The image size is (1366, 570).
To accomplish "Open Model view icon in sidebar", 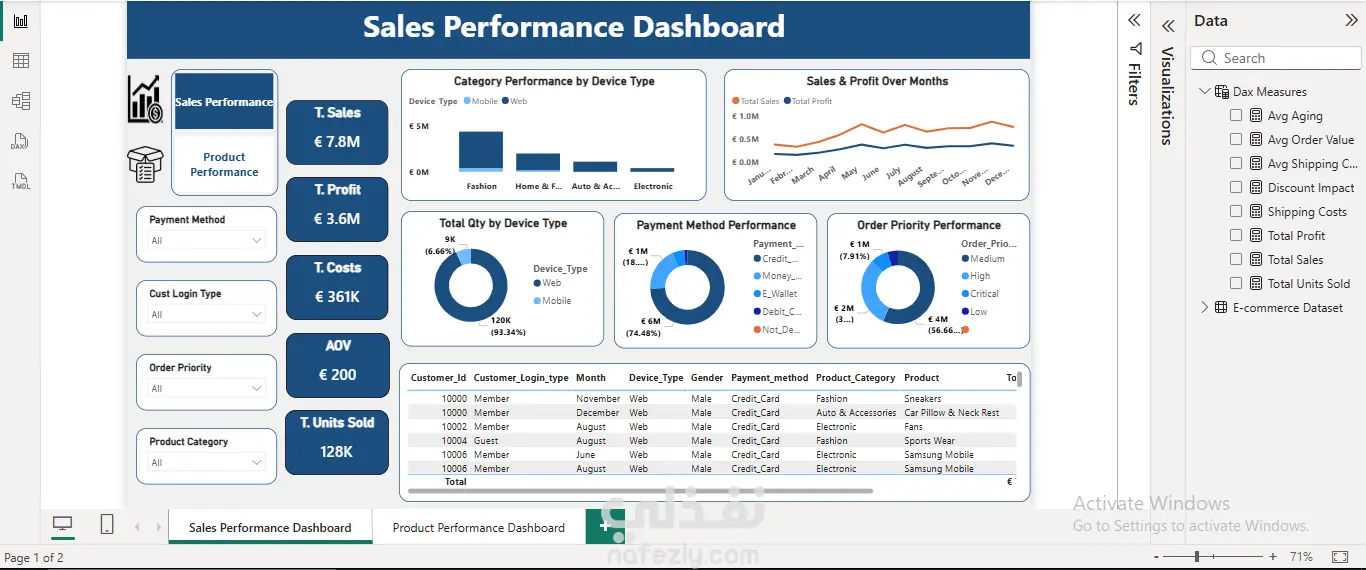I will pos(20,101).
